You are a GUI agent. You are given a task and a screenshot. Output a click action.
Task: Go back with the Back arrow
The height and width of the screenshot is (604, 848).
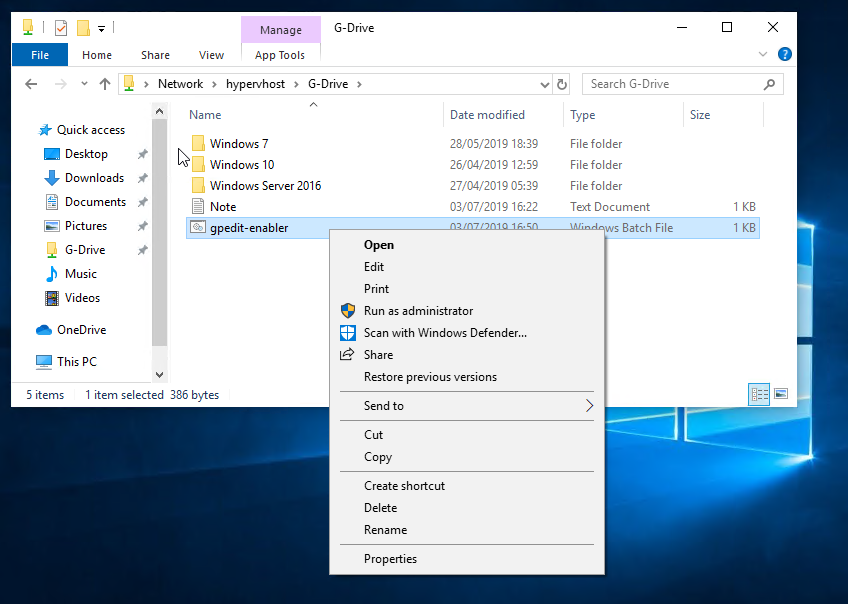(31, 84)
